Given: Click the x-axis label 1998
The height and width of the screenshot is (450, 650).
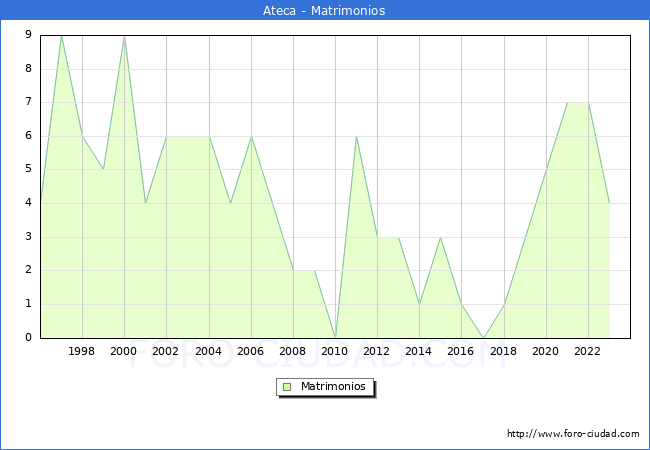Looking at the screenshot, I should (x=81, y=351).
